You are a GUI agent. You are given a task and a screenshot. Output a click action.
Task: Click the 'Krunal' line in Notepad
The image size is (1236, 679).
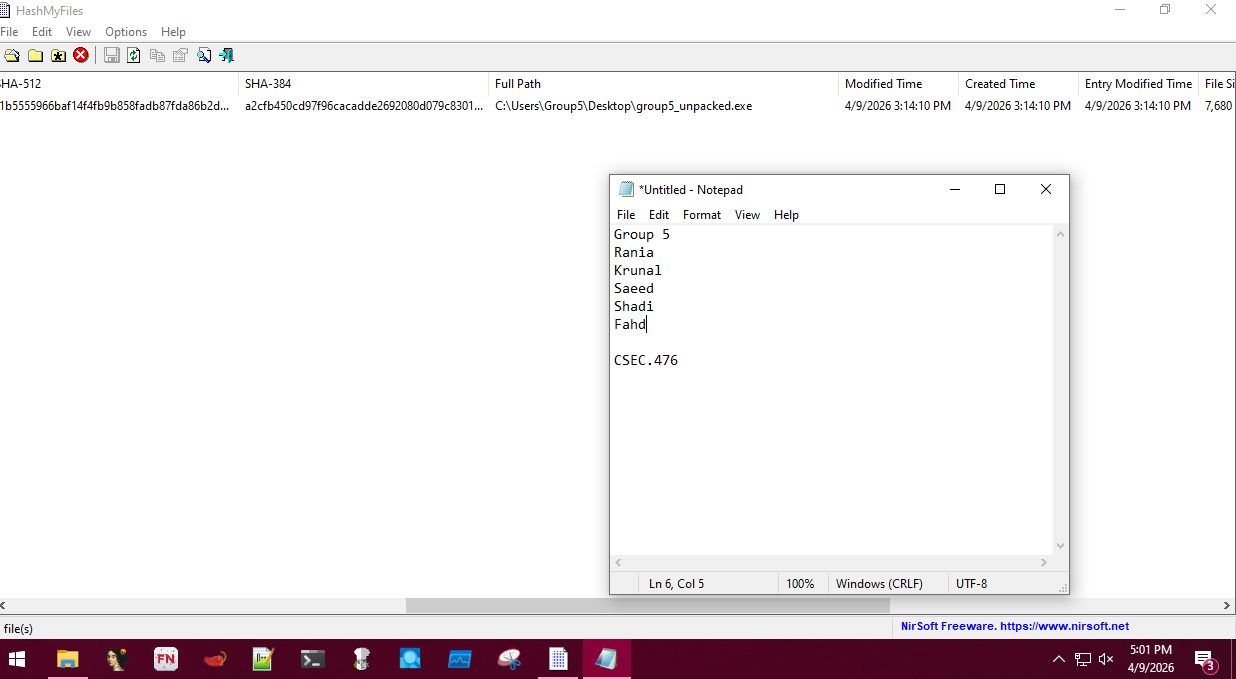(638, 271)
